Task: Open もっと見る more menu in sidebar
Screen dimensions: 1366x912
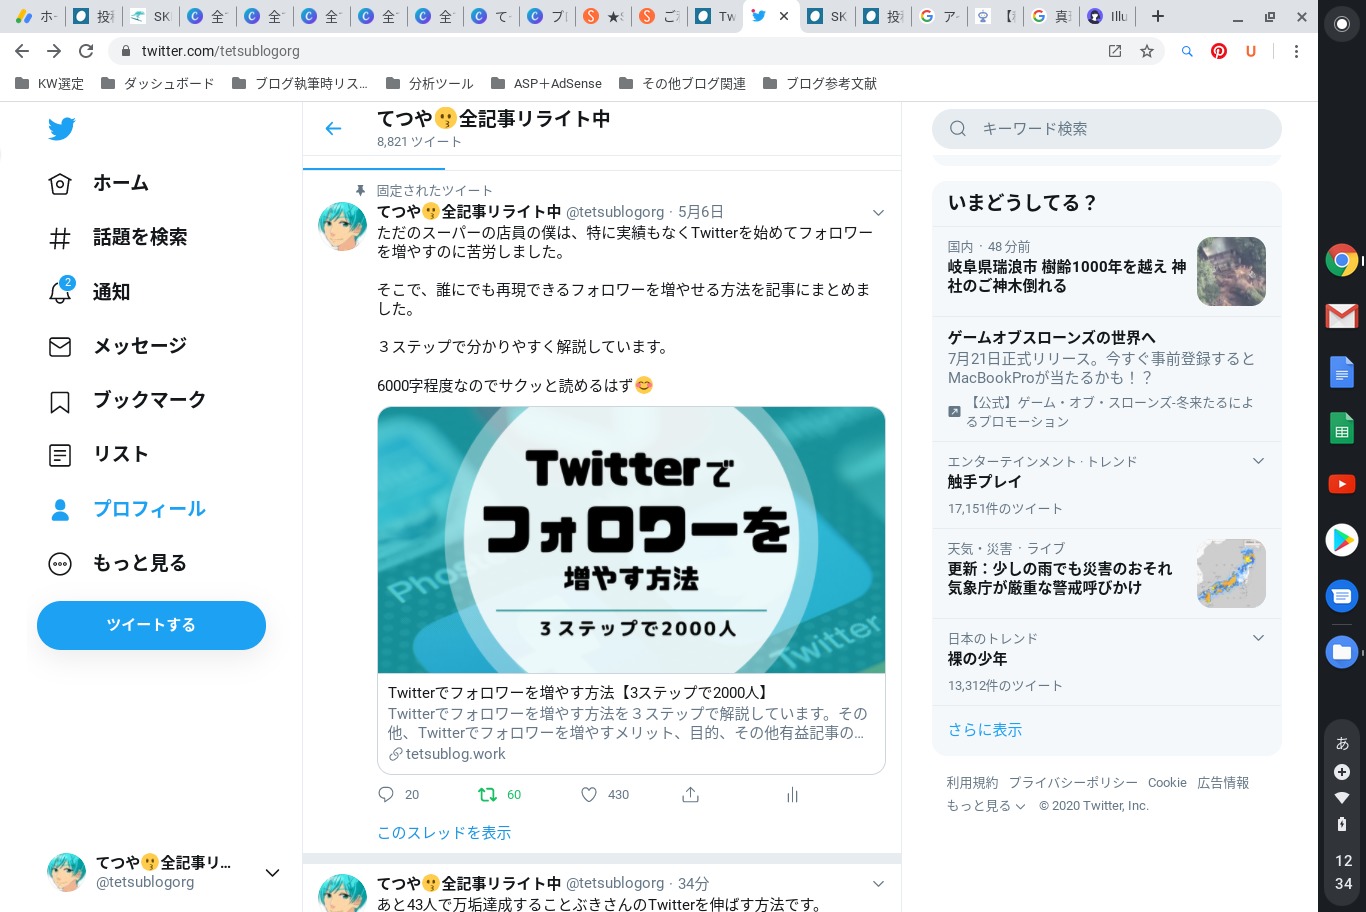Action: coord(118,563)
